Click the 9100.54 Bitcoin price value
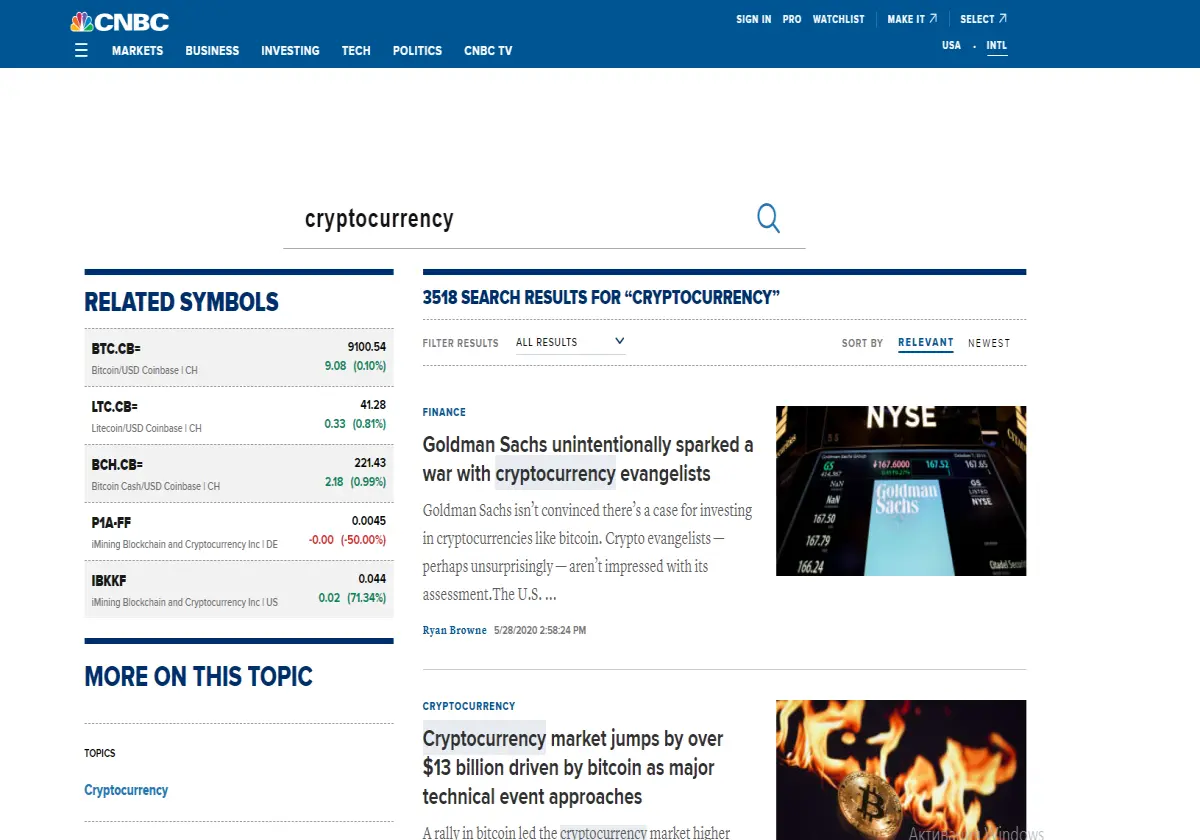Screen dimensions: 1200x840 (x=367, y=347)
